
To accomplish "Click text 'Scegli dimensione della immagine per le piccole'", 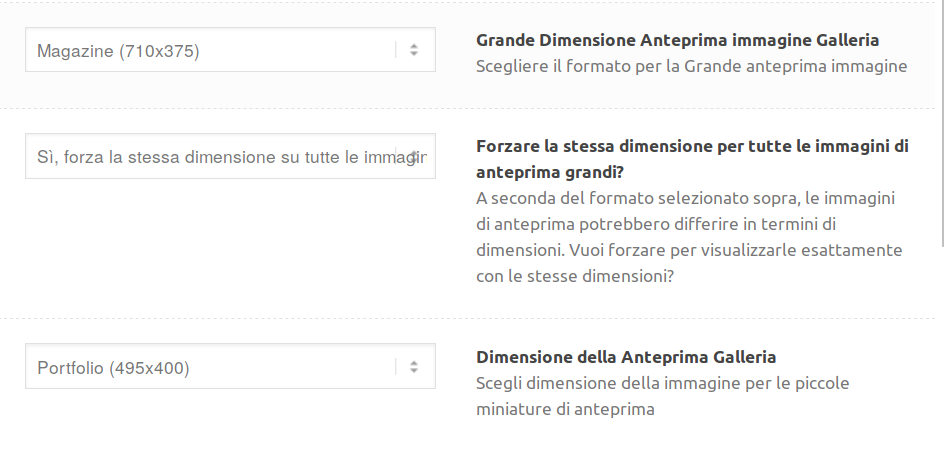I will pyautogui.click(x=662, y=383).
